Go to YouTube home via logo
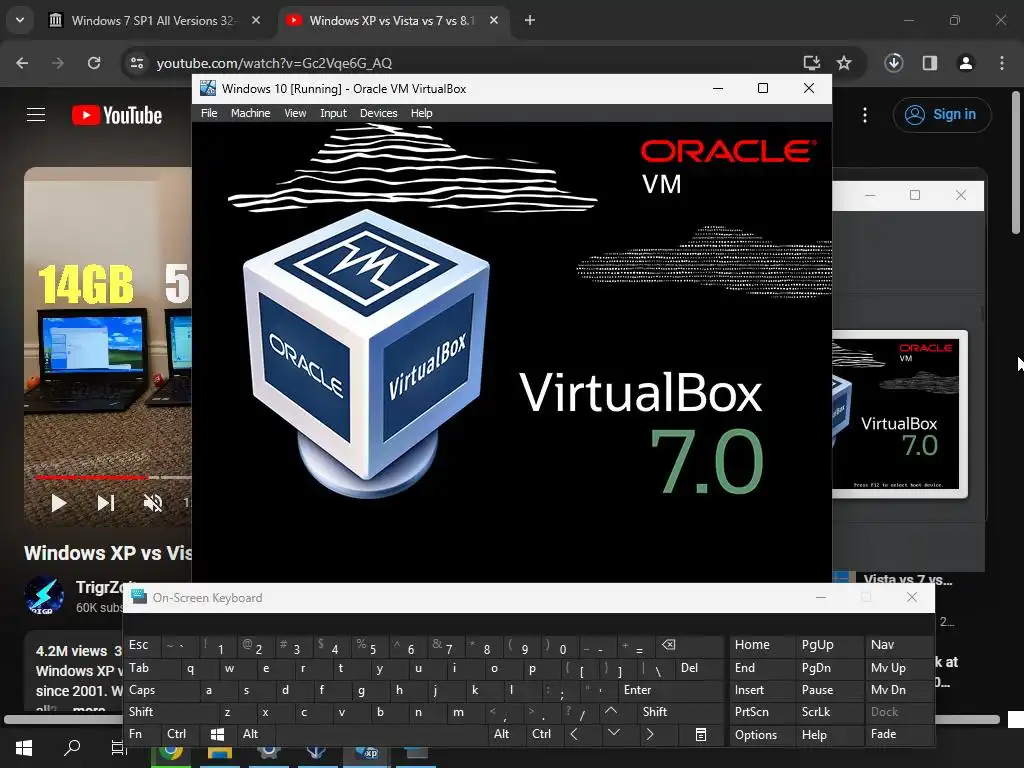Viewport: 1024px width, 768px height. (117, 115)
